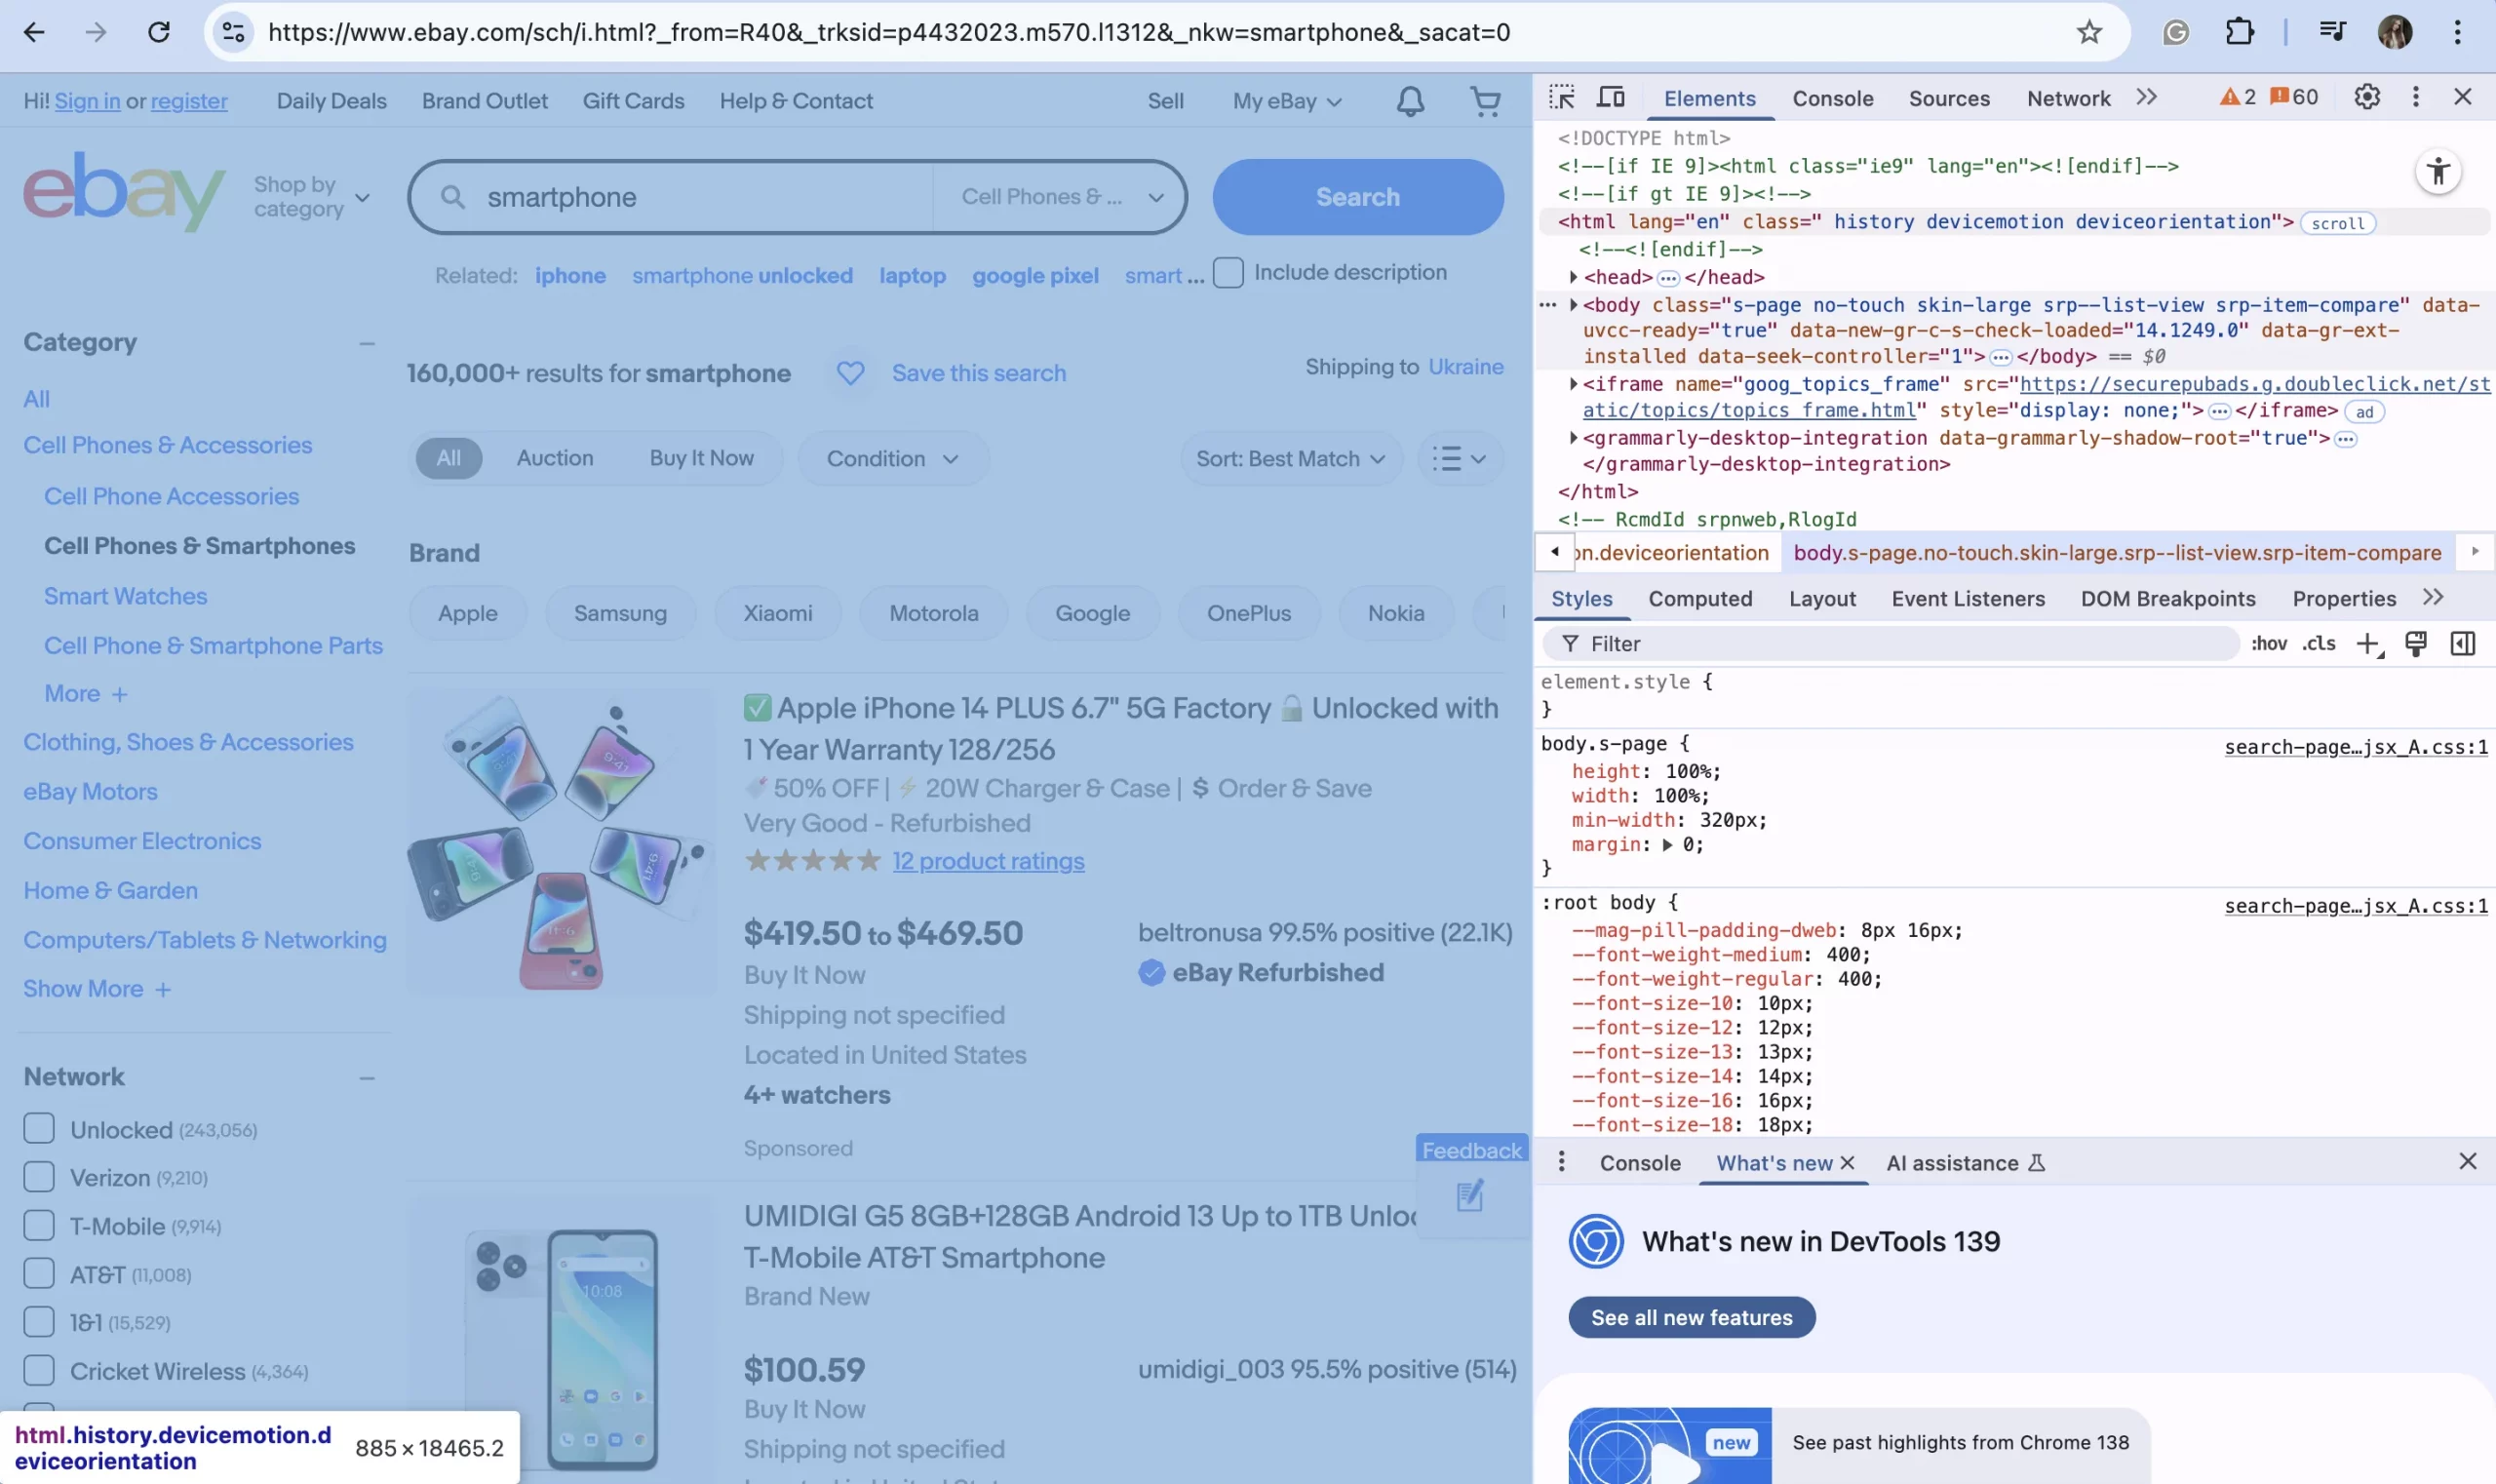Reload the eBay page
Image resolution: width=2496 pixels, height=1484 pixels.
[x=158, y=32]
